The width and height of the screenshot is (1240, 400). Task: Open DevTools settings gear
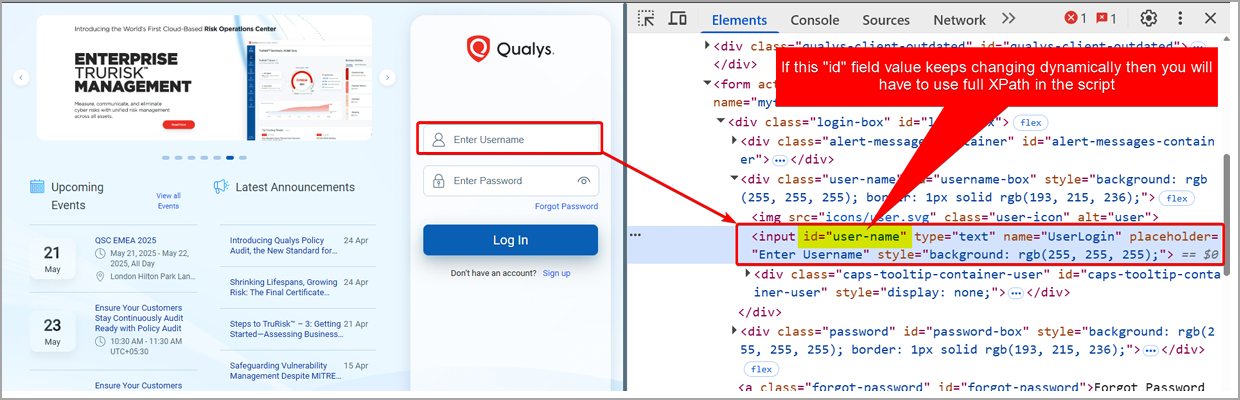tap(1149, 18)
